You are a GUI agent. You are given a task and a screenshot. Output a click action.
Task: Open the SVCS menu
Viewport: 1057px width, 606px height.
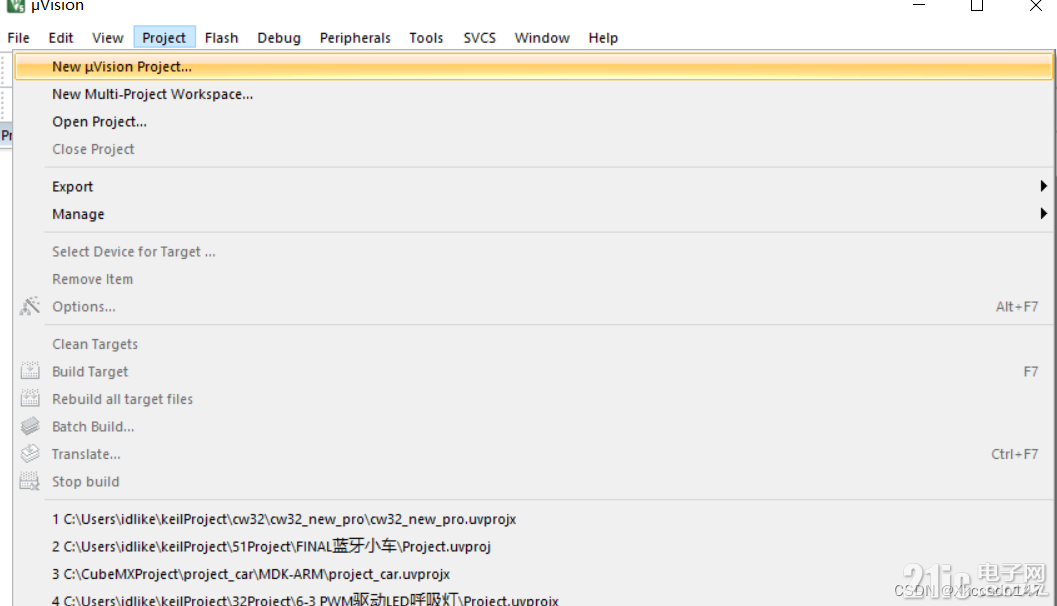coord(479,38)
